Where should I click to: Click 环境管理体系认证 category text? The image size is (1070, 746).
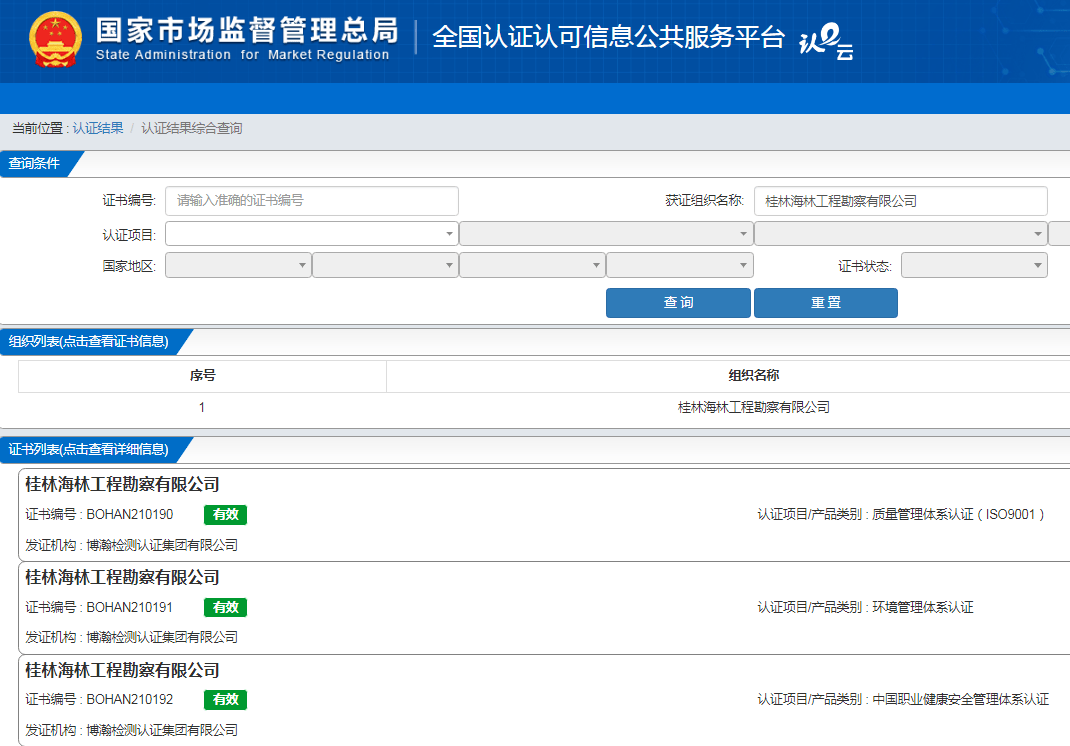923,607
